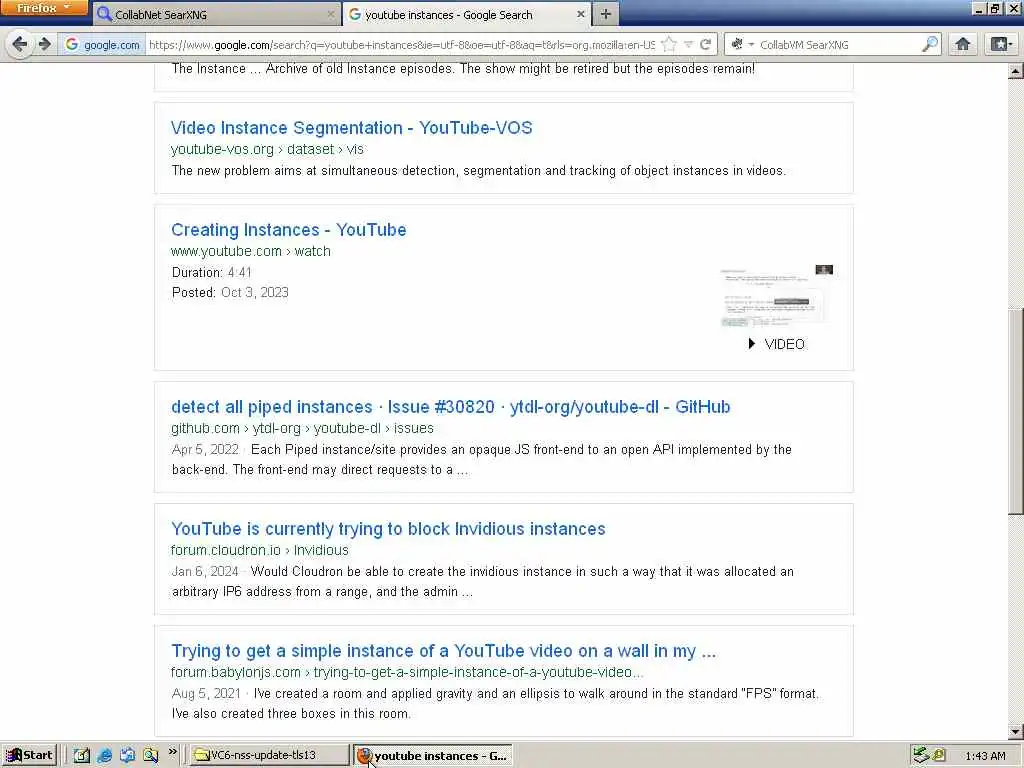Image resolution: width=1024 pixels, height=768 pixels.
Task: Click the Forward navigation arrow
Action: coord(44,44)
